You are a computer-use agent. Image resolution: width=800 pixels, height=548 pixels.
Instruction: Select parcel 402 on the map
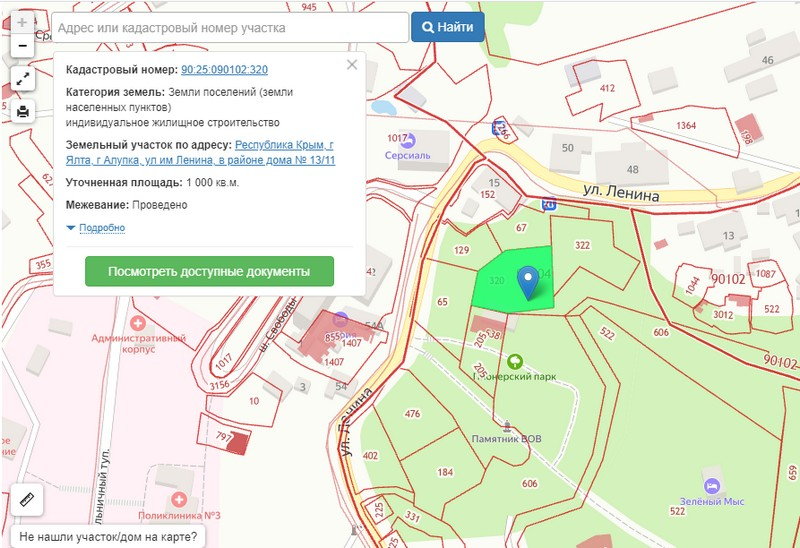(370, 455)
